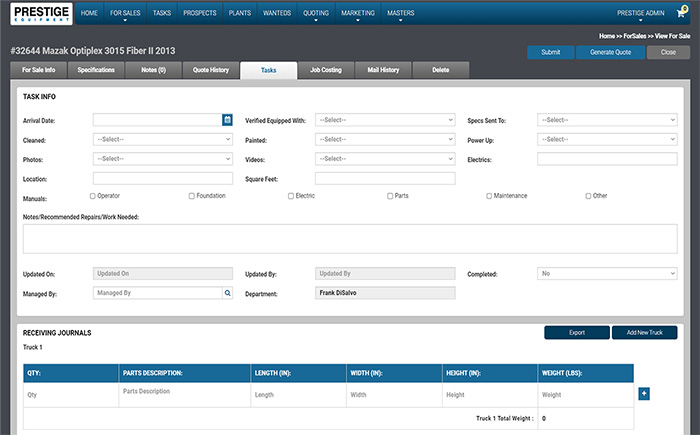Click the 'Frank DiSalvo' Department field
Image resolution: width=700 pixels, height=435 pixels.
click(385, 293)
